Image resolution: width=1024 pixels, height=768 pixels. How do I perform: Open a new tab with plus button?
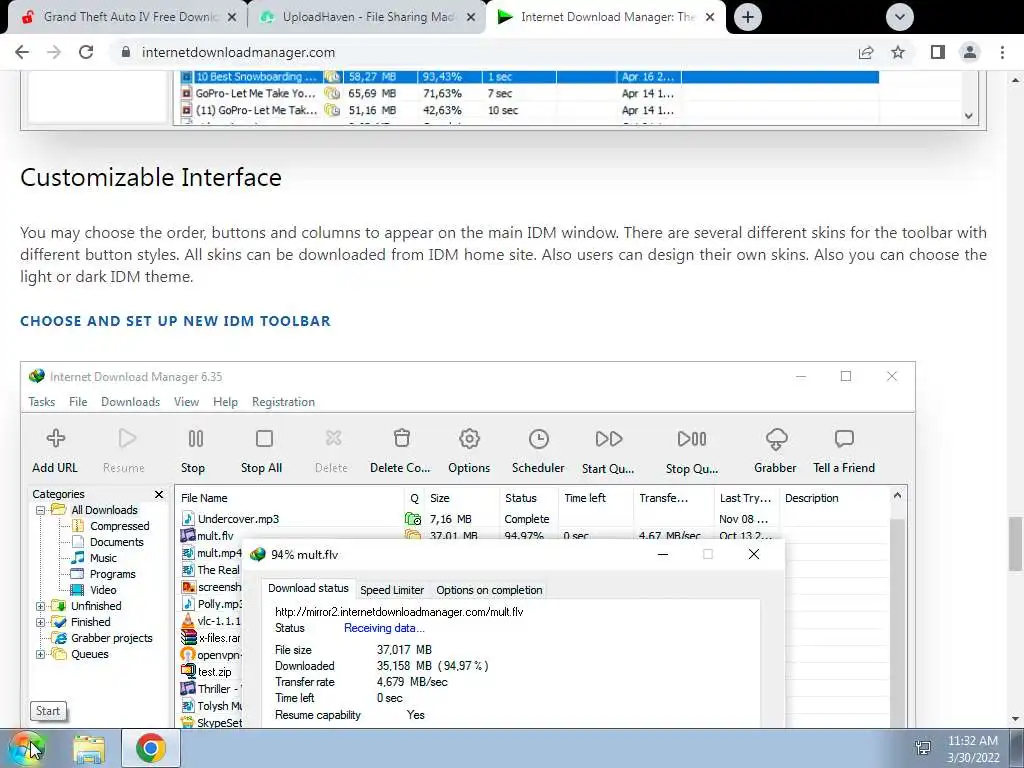click(x=748, y=17)
